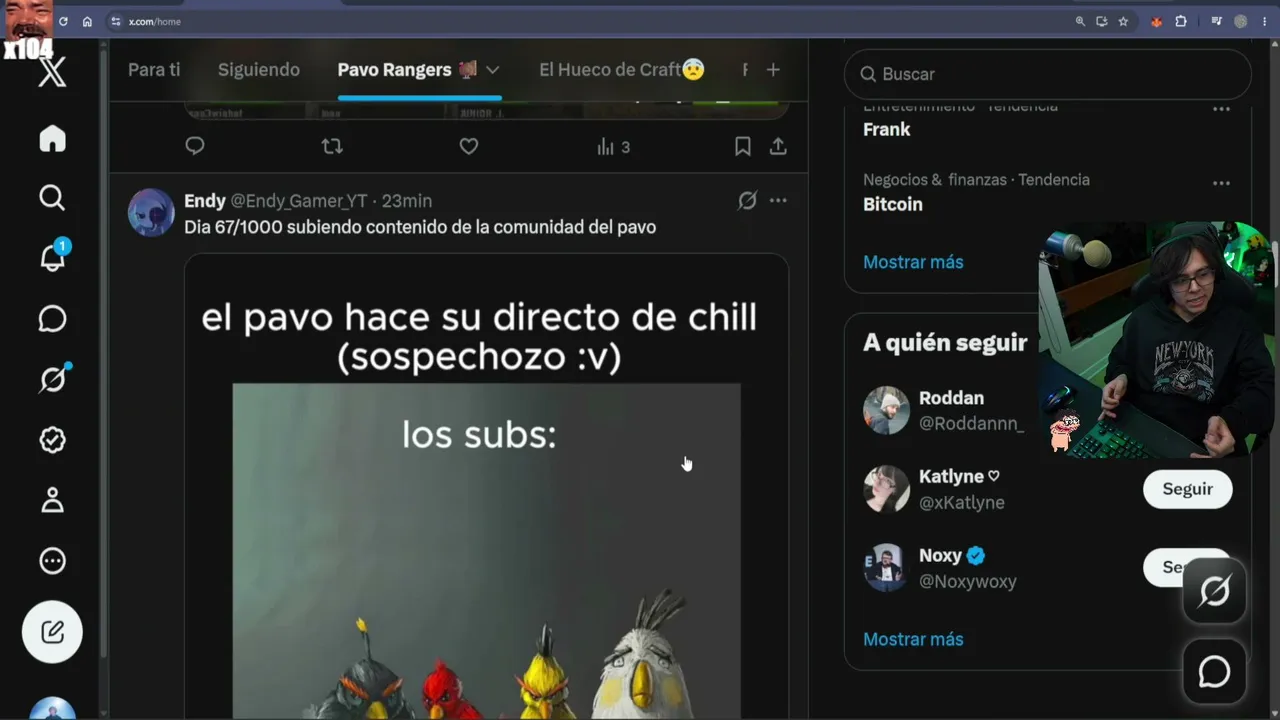1280x720 pixels.
Task: Open Katlyne's profile avatar
Action: [x=886, y=489]
